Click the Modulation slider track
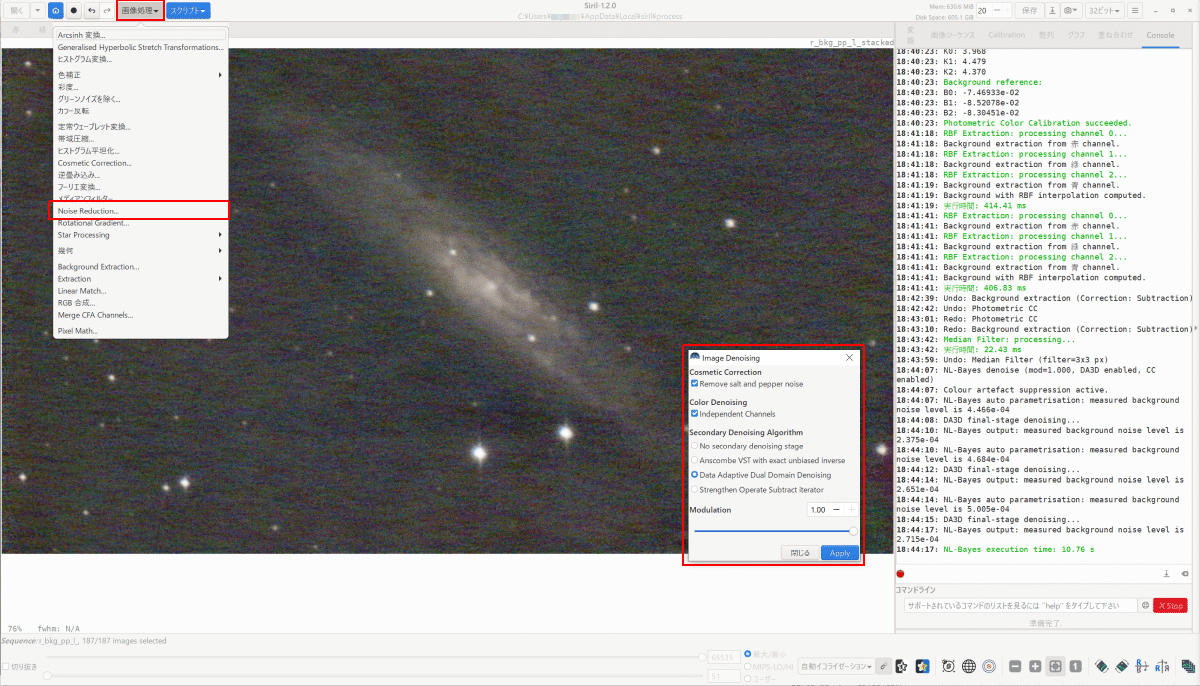Viewport: 1200px width, 686px height. click(774, 531)
